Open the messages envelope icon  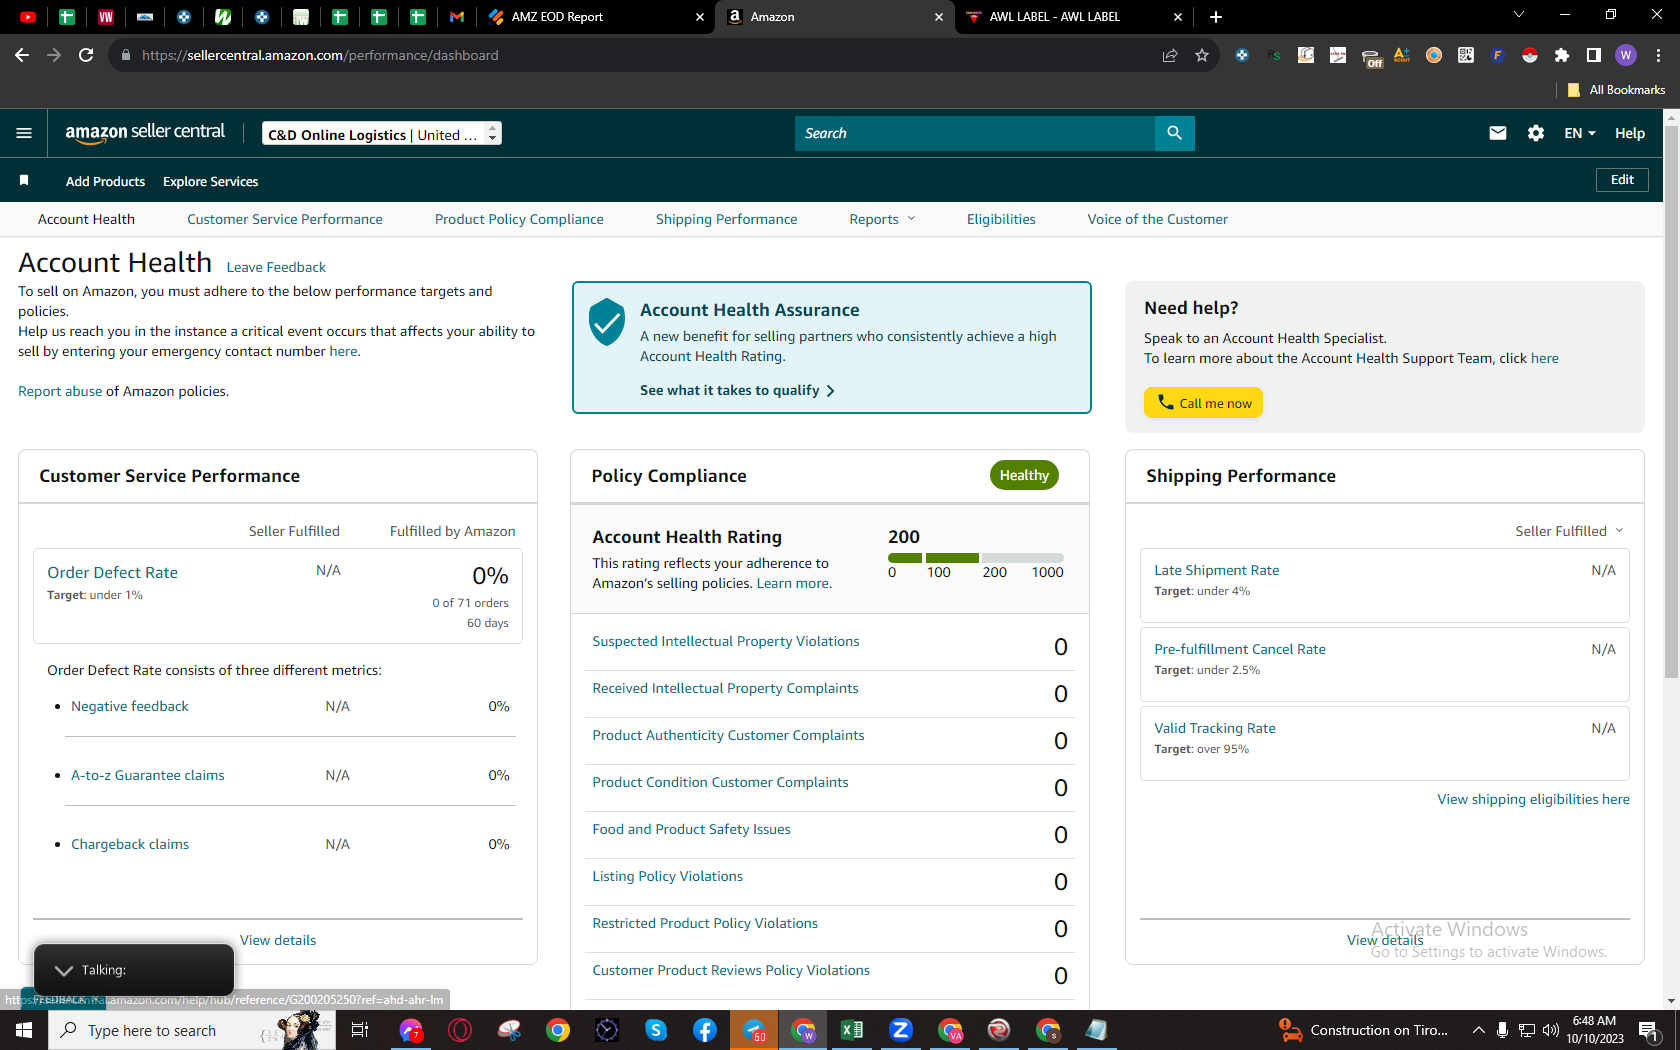1497,133
